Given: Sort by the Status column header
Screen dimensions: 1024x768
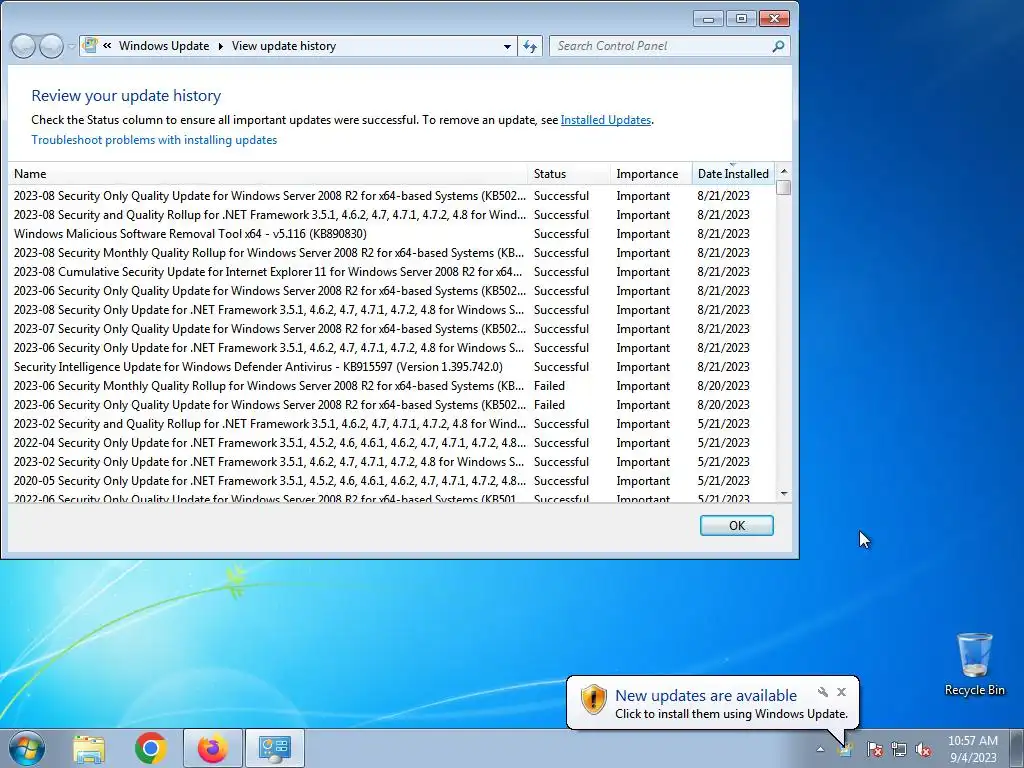Looking at the screenshot, I should click(x=569, y=174).
